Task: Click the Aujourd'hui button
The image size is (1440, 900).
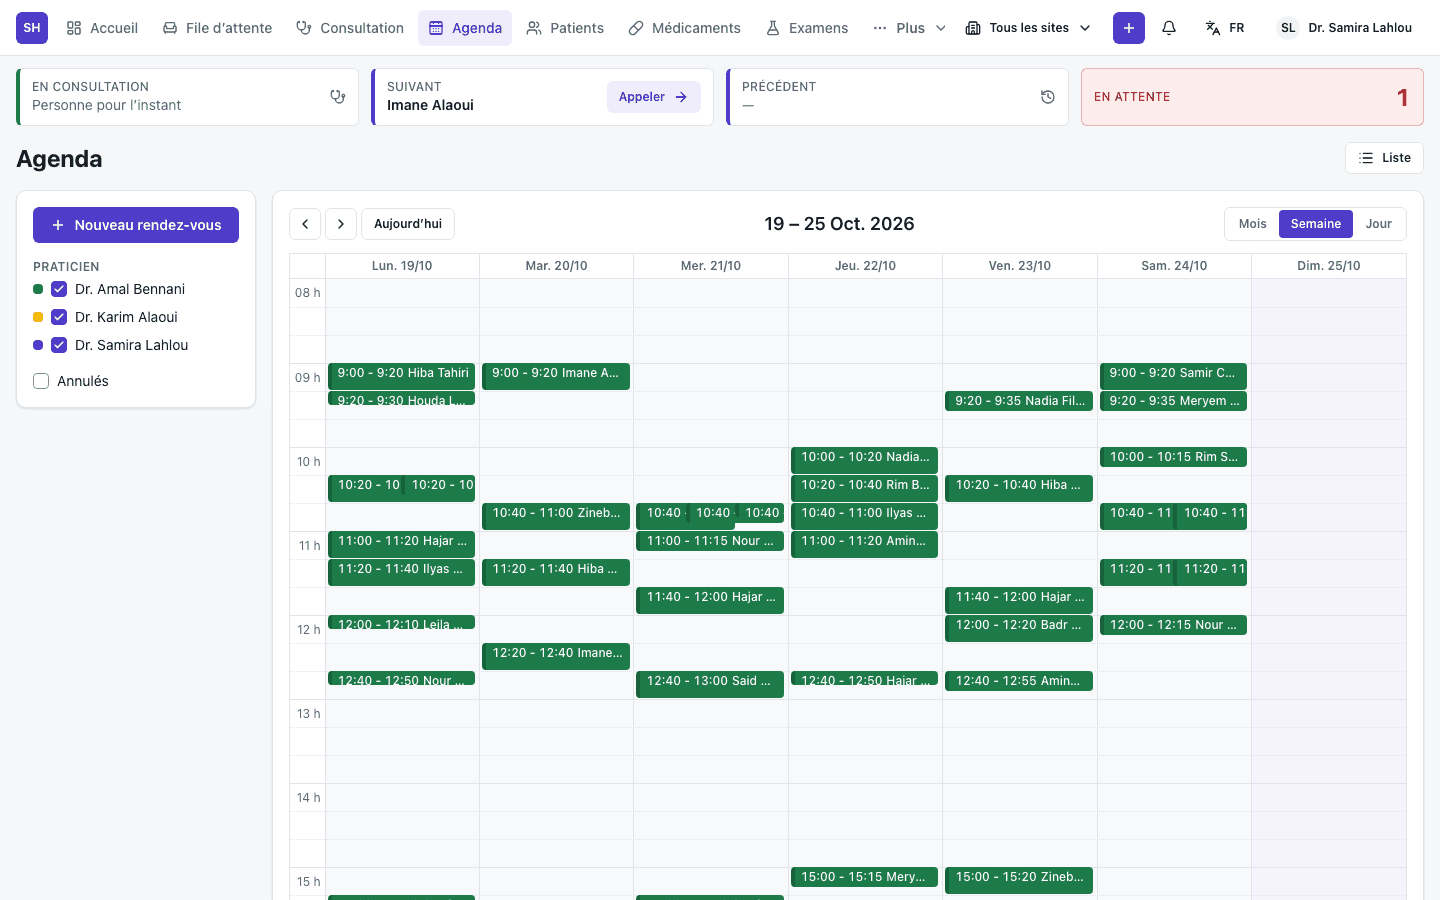Action: coord(408,224)
